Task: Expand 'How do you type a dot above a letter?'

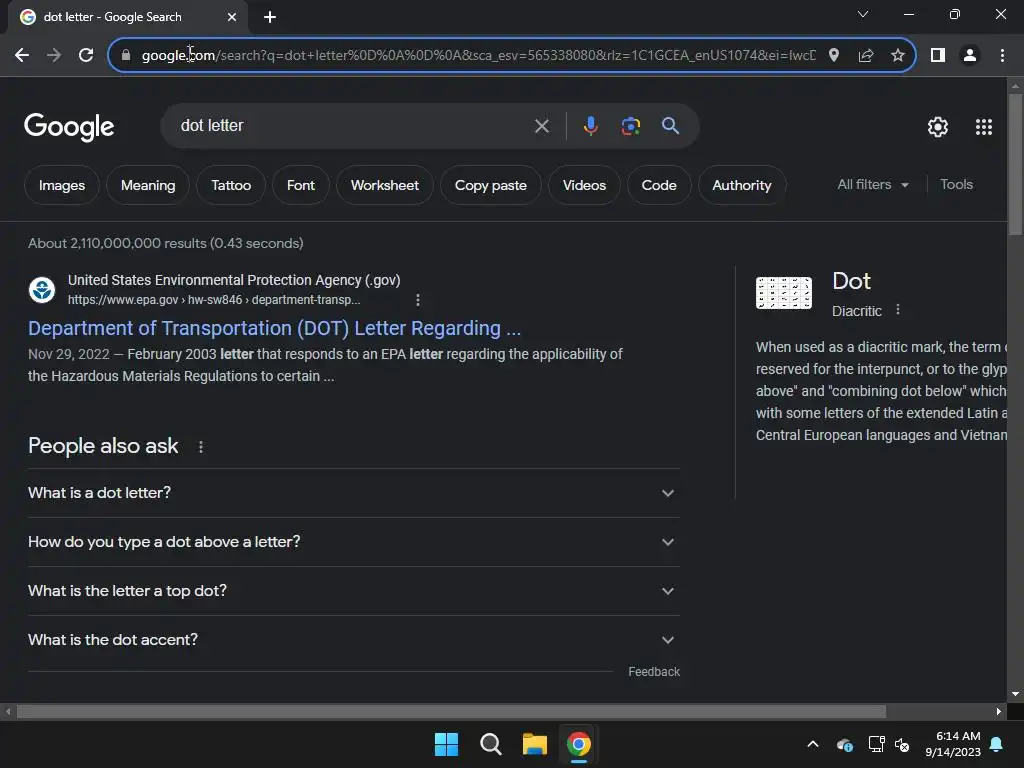Action: tap(354, 542)
